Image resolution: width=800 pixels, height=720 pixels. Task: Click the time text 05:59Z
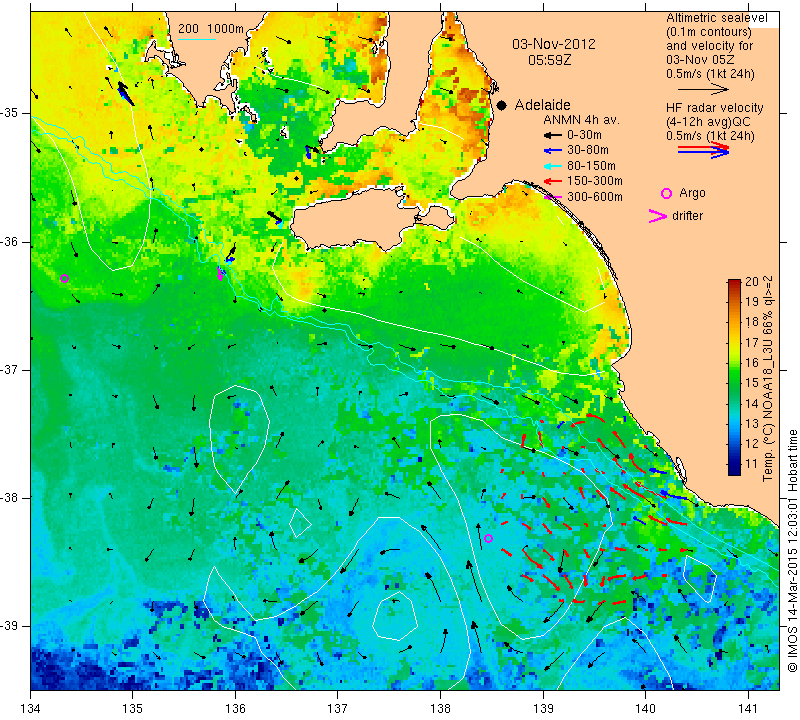pos(549,60)
